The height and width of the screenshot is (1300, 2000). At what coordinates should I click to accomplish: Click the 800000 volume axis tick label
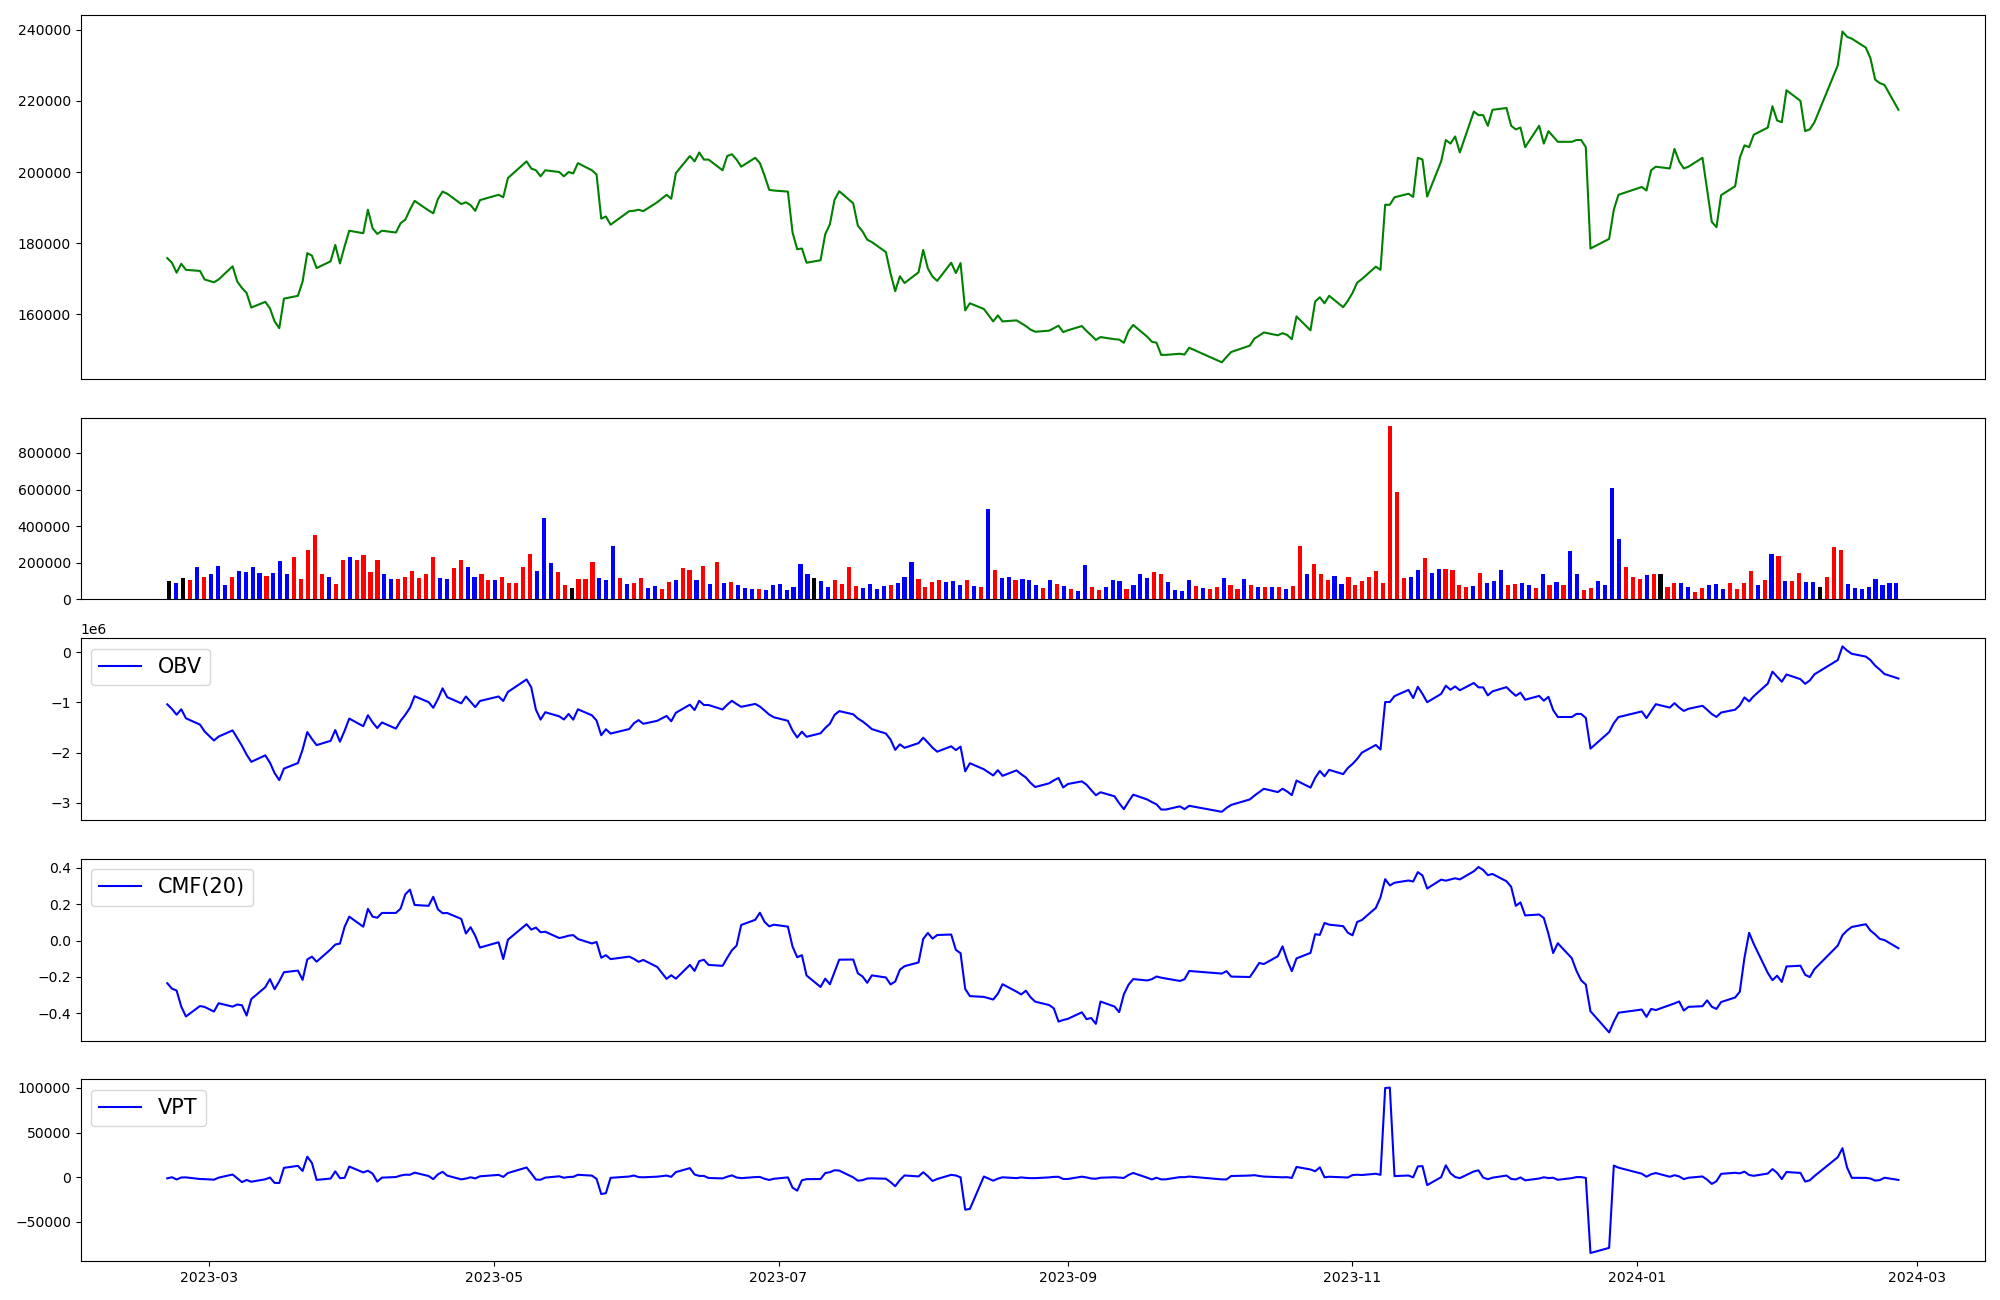coord(44,454)
